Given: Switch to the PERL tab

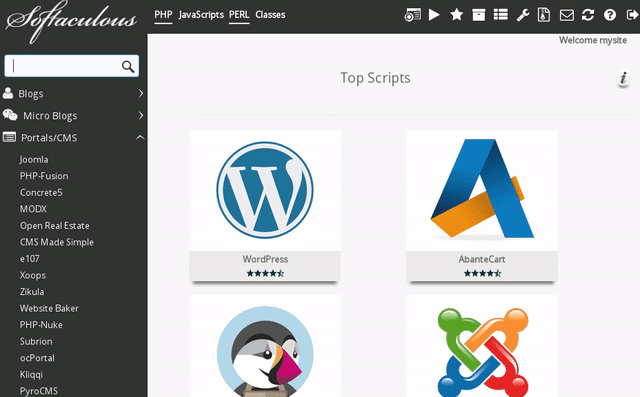Looking at the screenshot, I should (x=239, y=15).
